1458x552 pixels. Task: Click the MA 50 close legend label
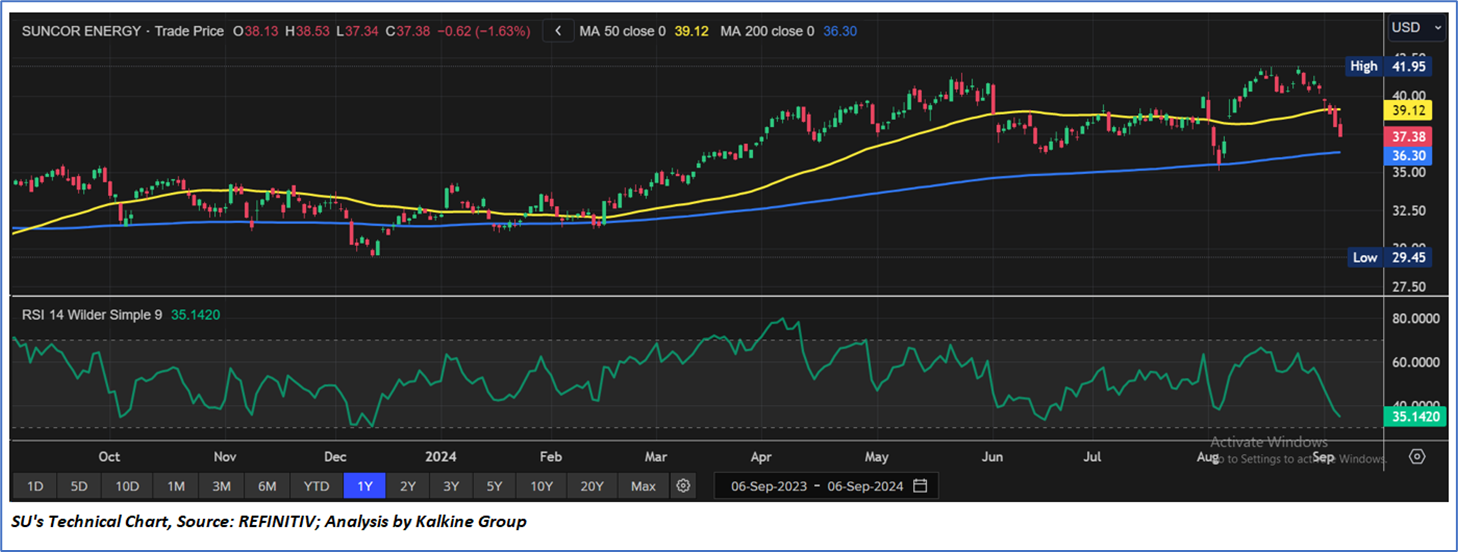[x=623, y=31]
